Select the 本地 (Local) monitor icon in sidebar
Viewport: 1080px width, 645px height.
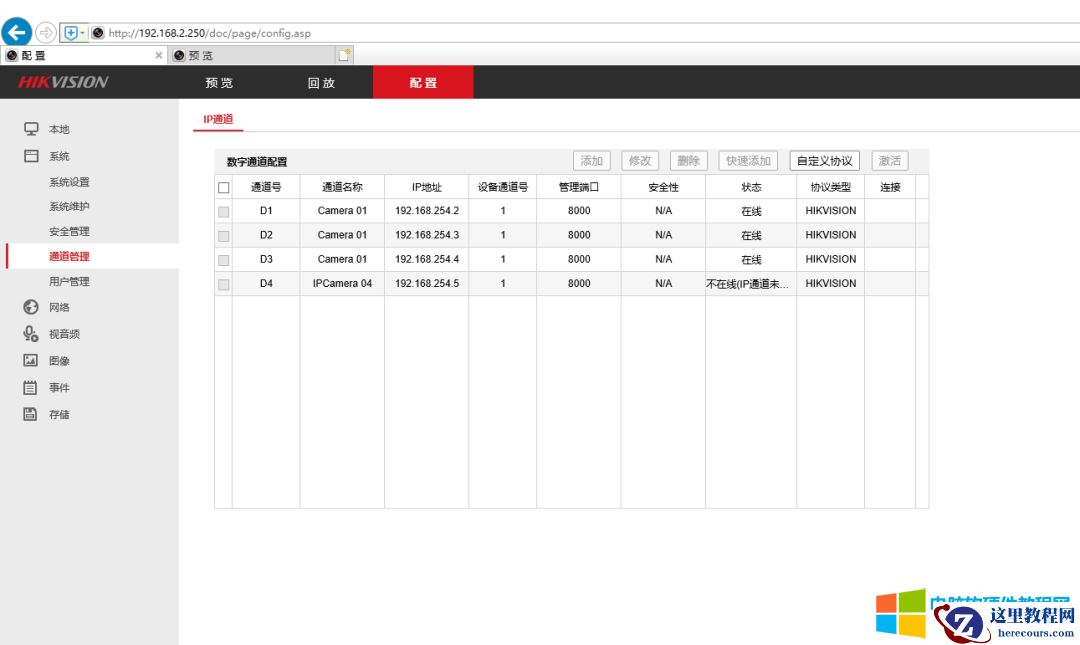click(x=31, y=129)
